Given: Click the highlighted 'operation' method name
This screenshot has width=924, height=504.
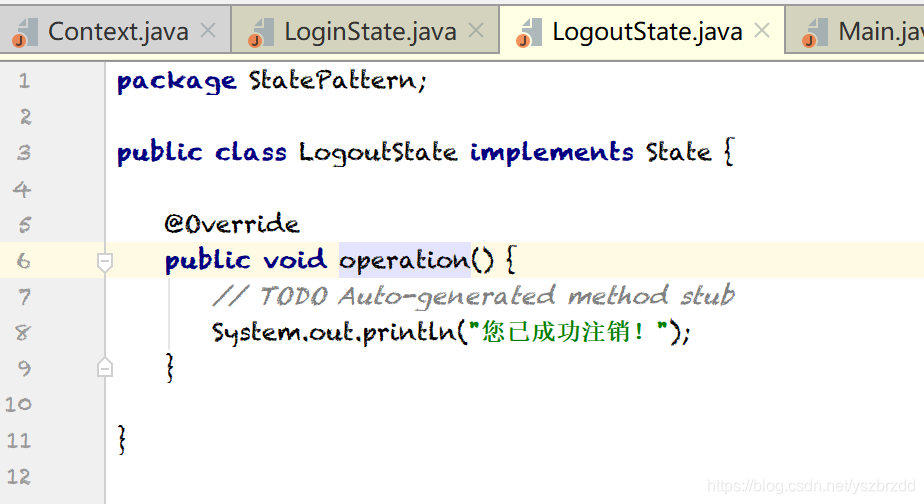Looking at the screenshot, I should point(405,260).
